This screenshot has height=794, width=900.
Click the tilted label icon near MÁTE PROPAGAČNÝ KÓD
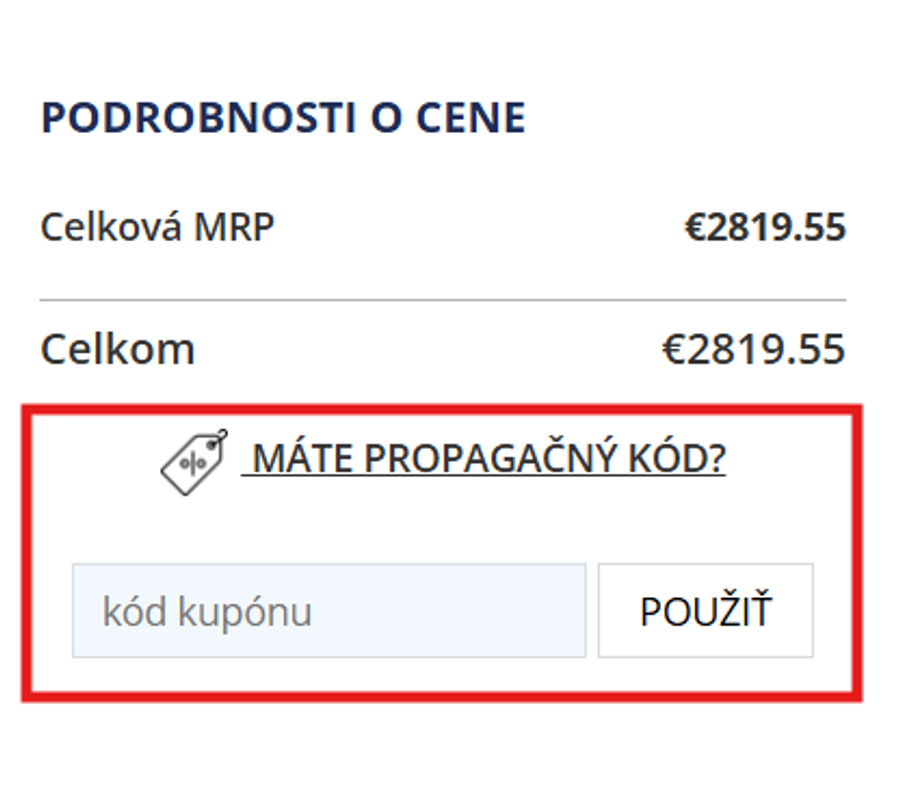(190, 461)
